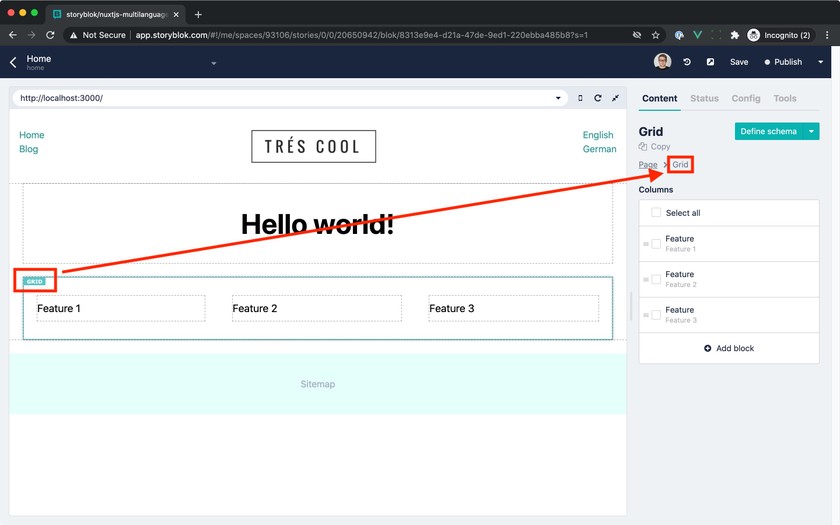Open the Feature 2 entry in Columns
Screen dimensions: 840x525
click(x=729, y=280)
